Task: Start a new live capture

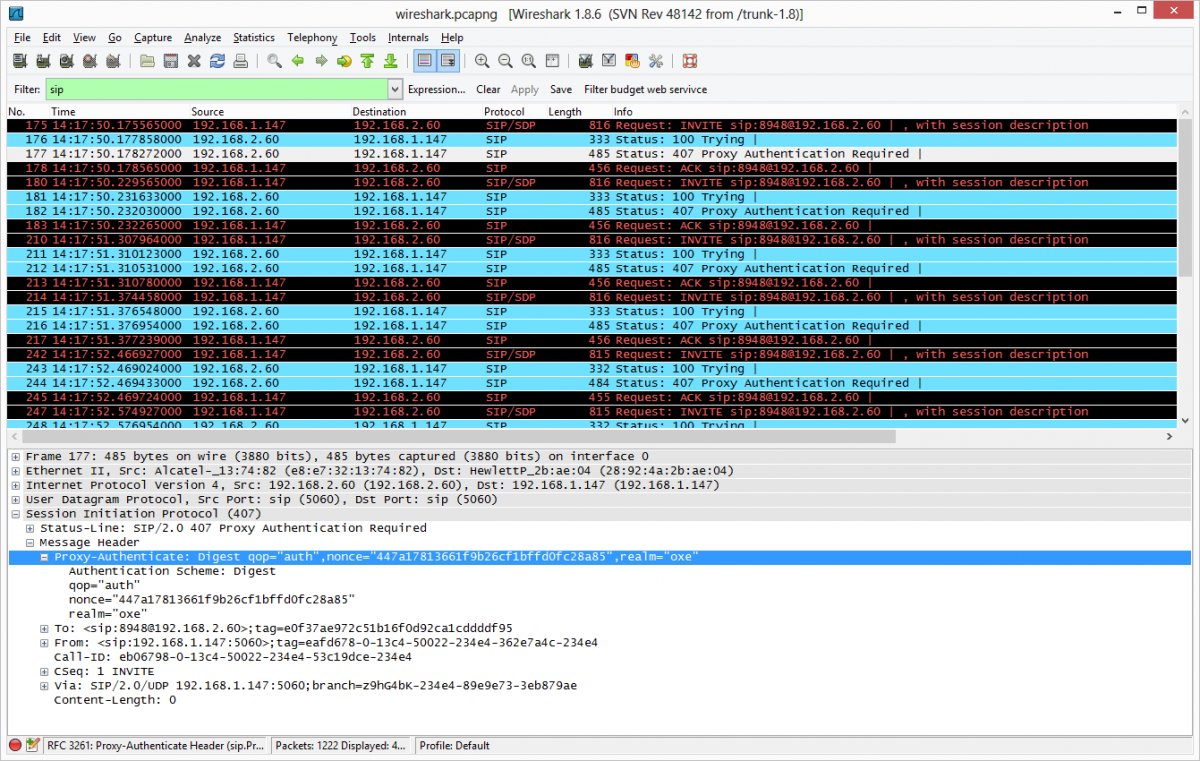Action: coord(67,61)
